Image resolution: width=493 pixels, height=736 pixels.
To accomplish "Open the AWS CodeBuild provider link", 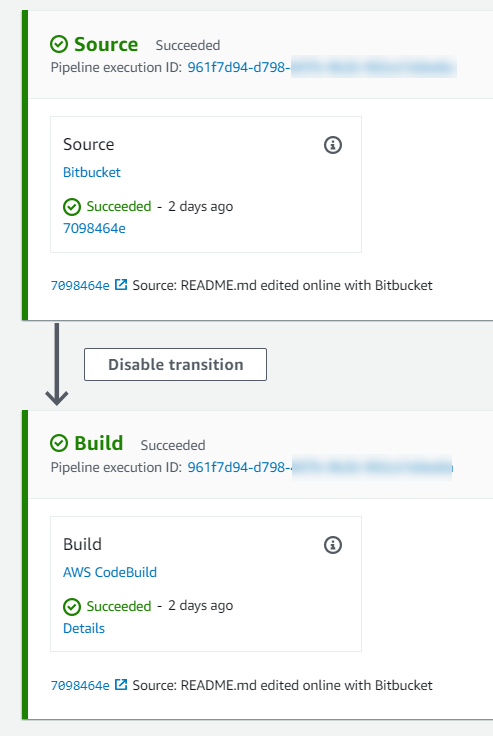I will click(110, 572).
